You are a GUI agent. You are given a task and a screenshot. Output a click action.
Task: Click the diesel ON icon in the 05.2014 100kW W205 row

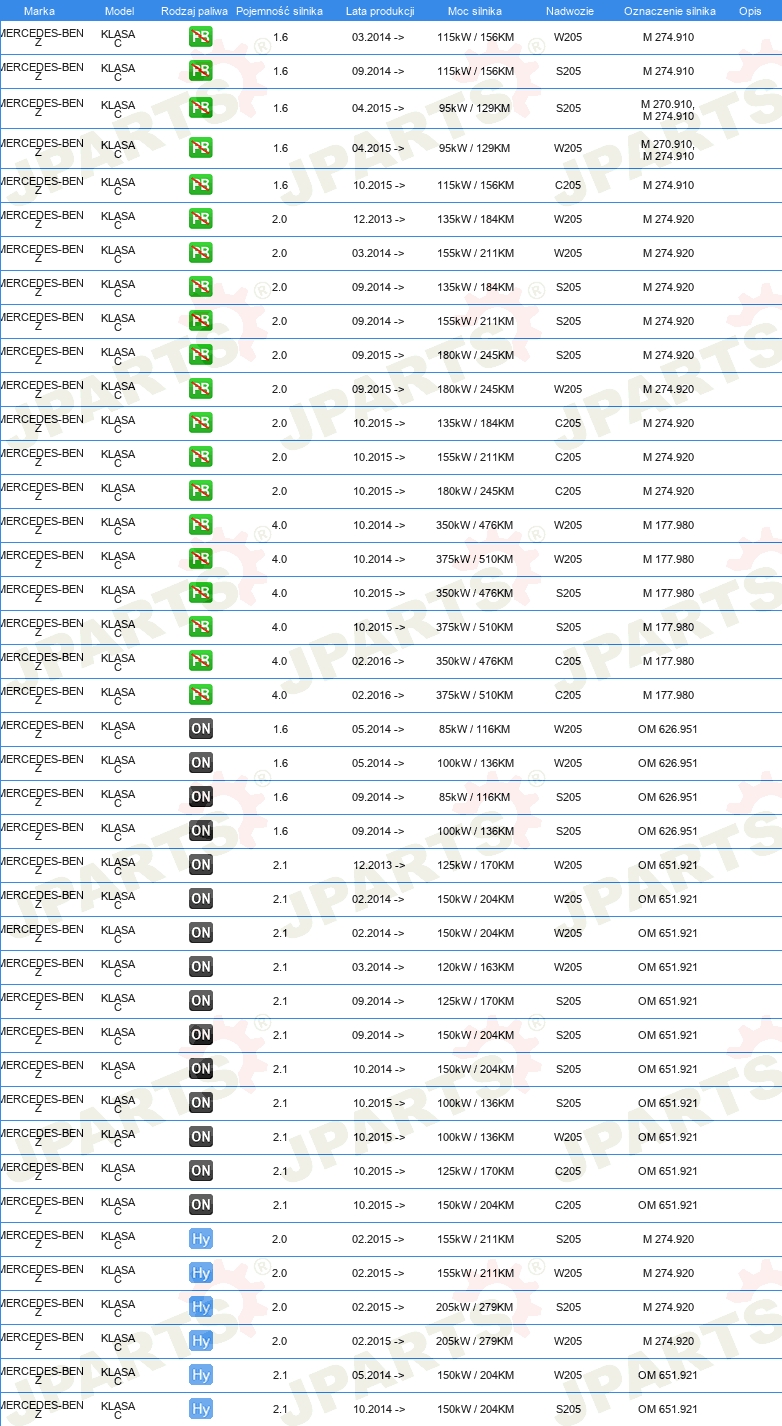(x=201, y=763)
